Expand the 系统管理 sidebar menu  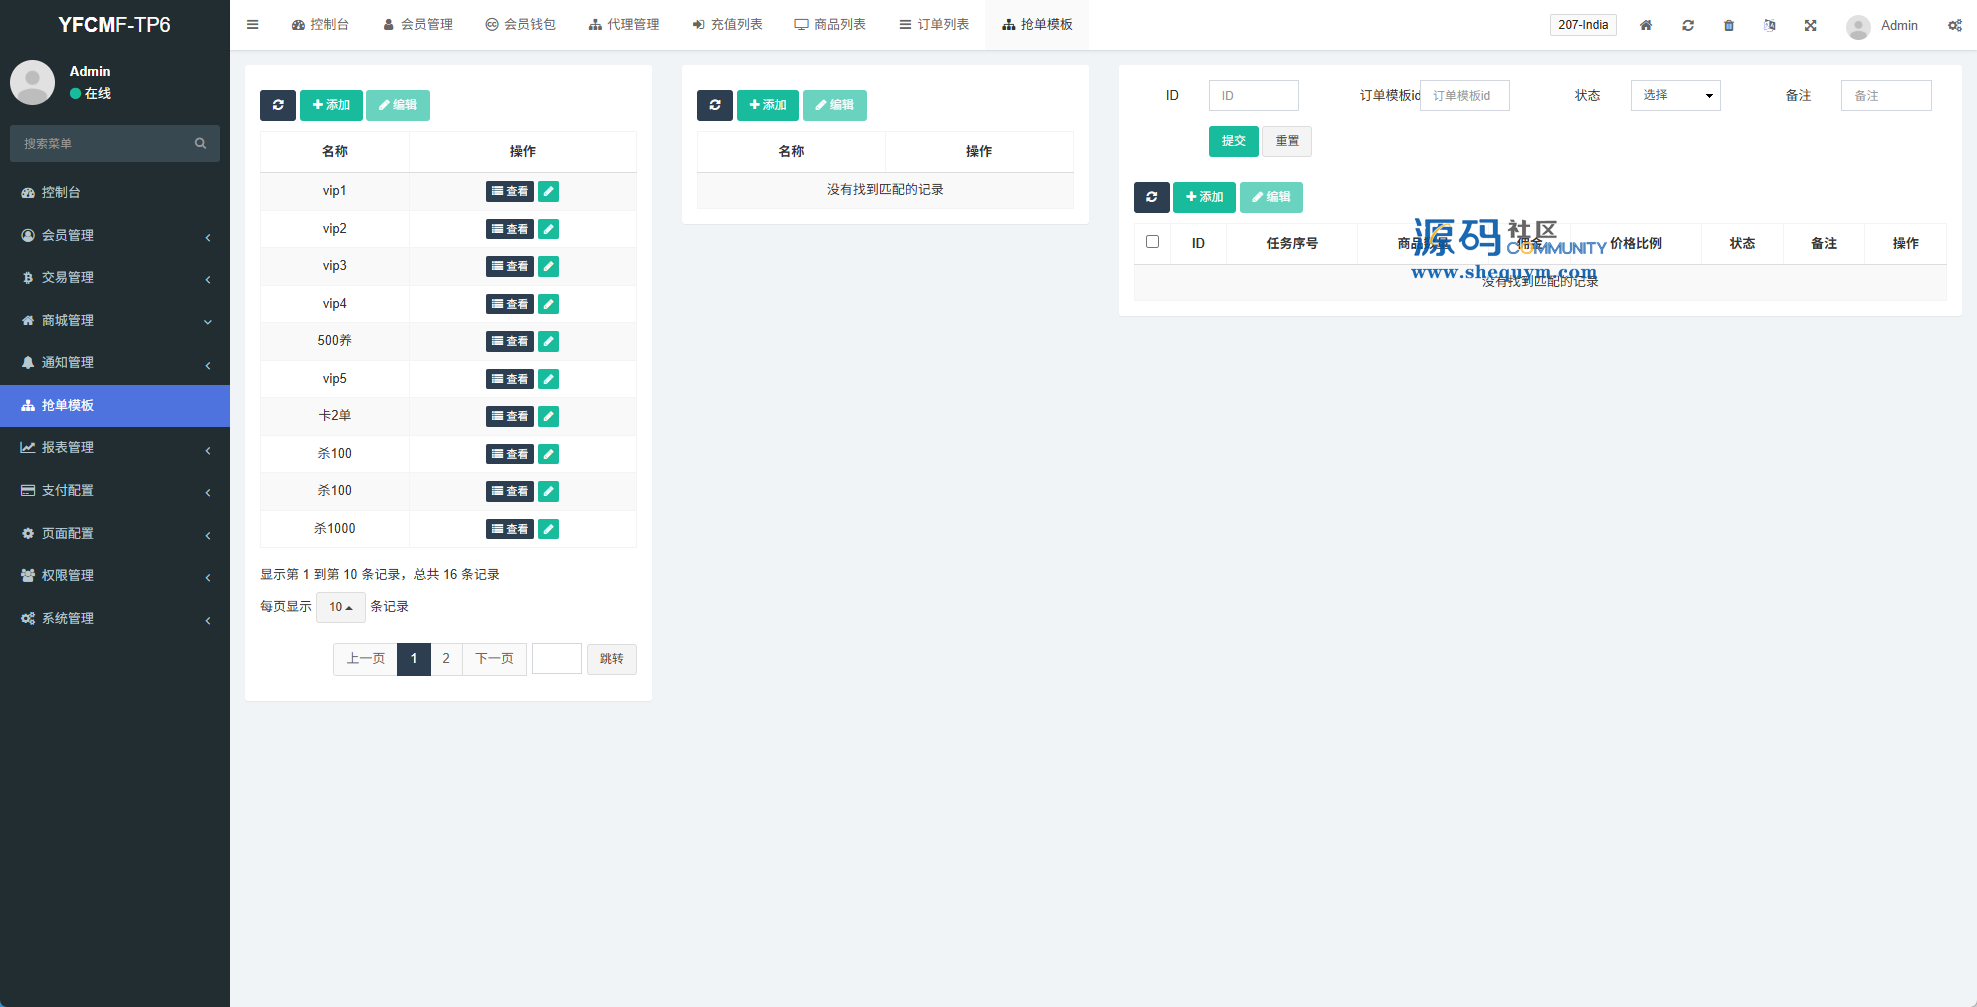tap(115, 618)
